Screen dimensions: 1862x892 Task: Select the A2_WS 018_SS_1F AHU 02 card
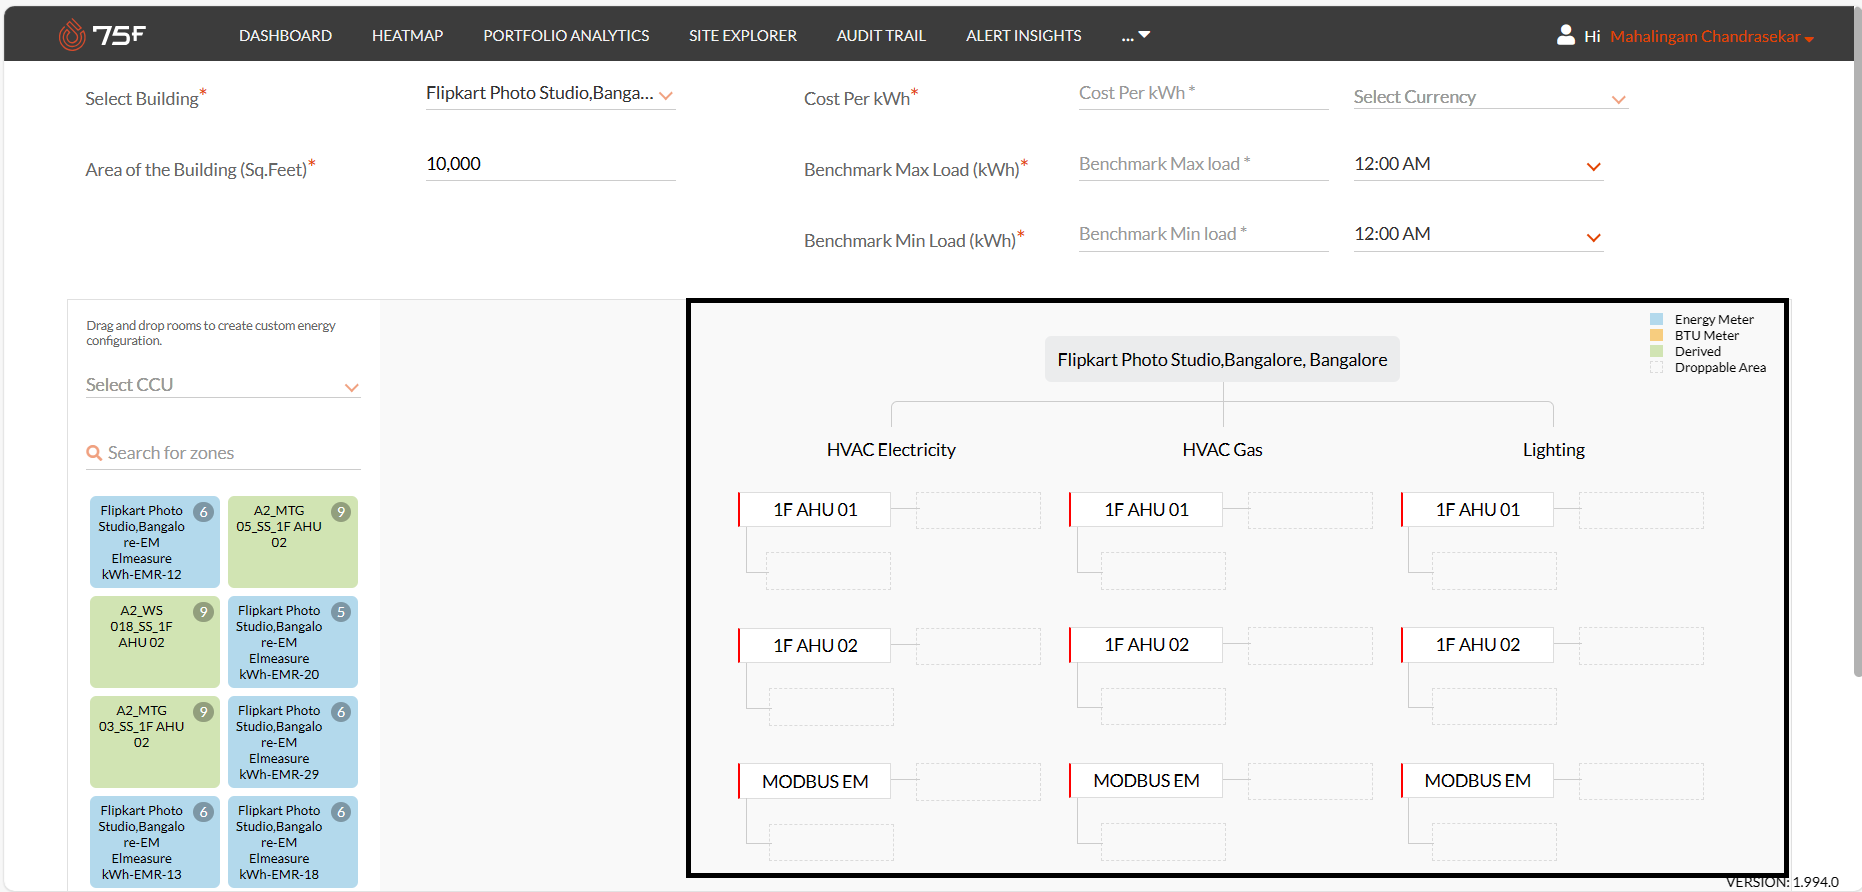(155, 642)
